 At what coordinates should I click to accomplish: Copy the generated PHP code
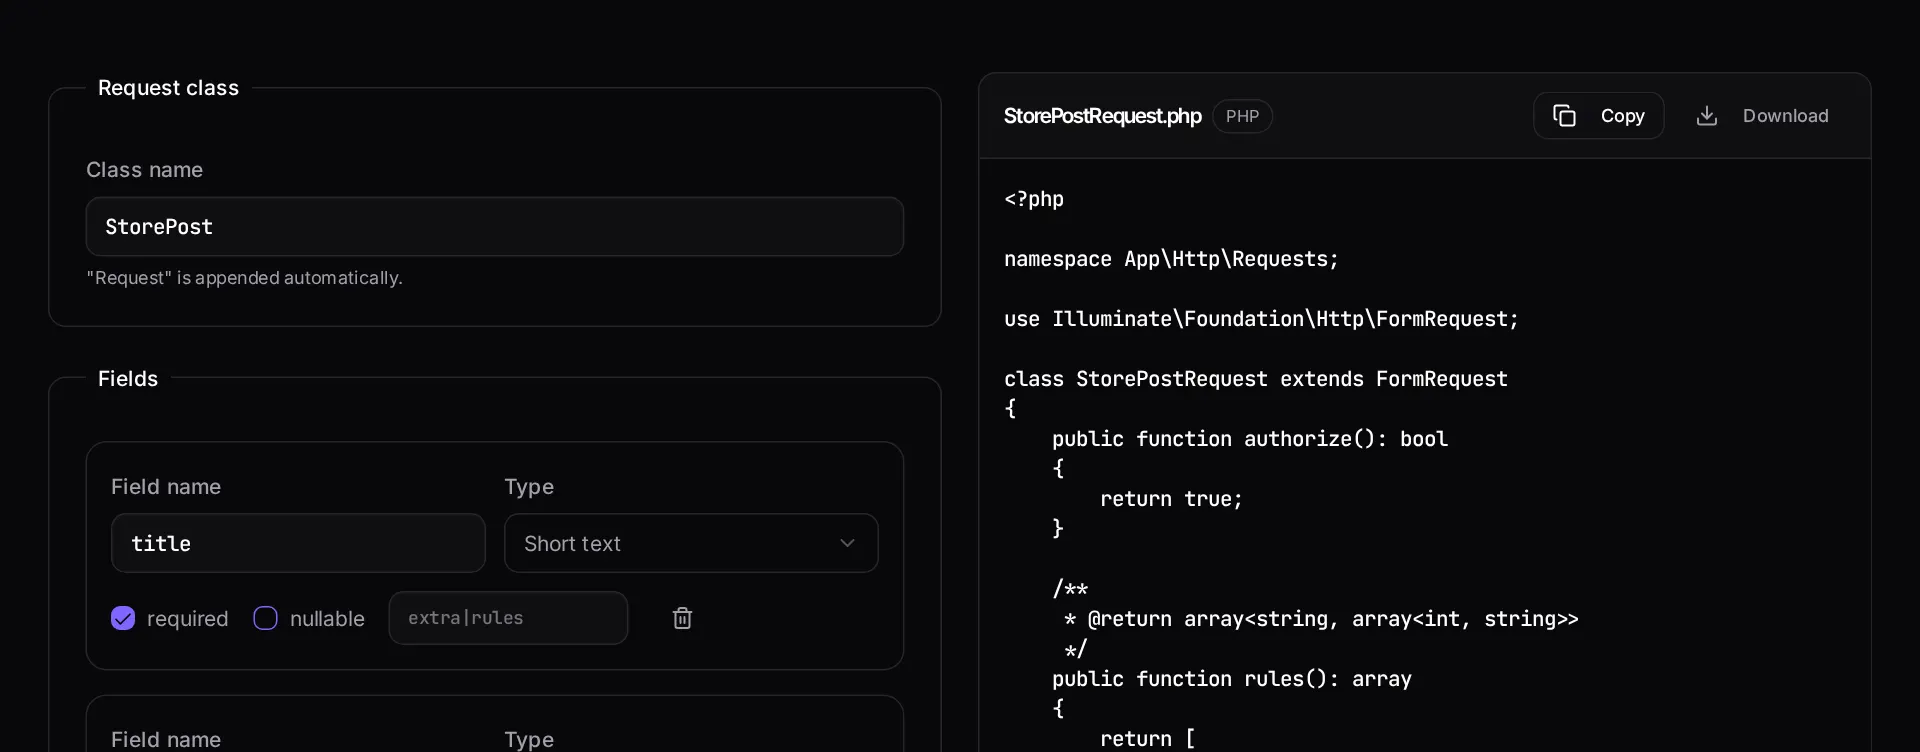1598,116
